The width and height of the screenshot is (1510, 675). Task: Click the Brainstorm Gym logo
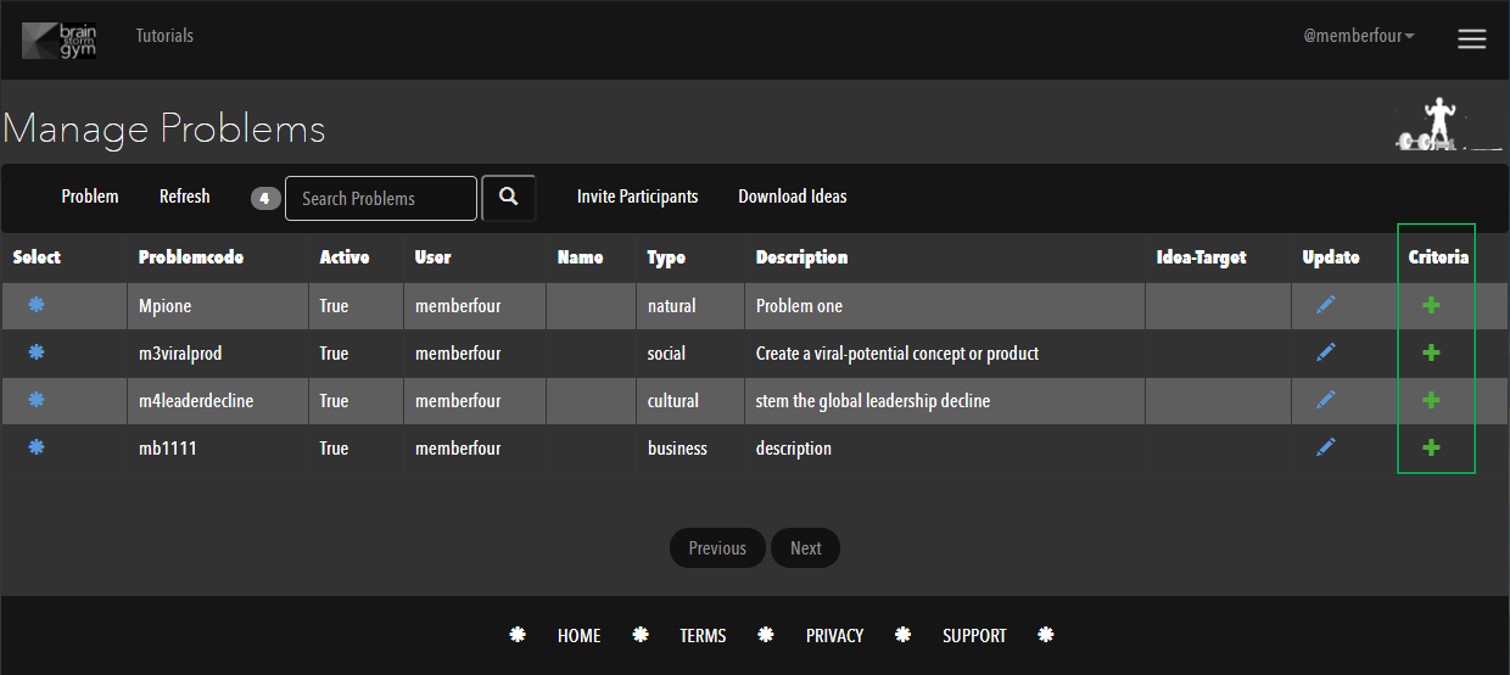pyautogui.click(x=59, y=40)
